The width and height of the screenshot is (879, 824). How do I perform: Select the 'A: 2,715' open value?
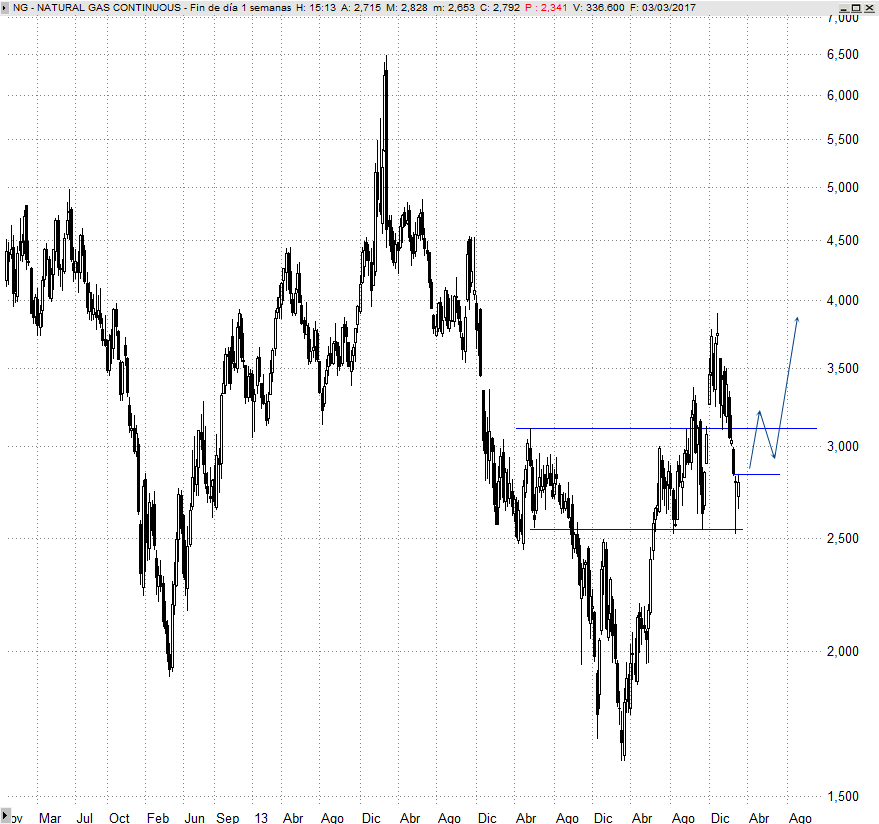[x=360, y=8]
